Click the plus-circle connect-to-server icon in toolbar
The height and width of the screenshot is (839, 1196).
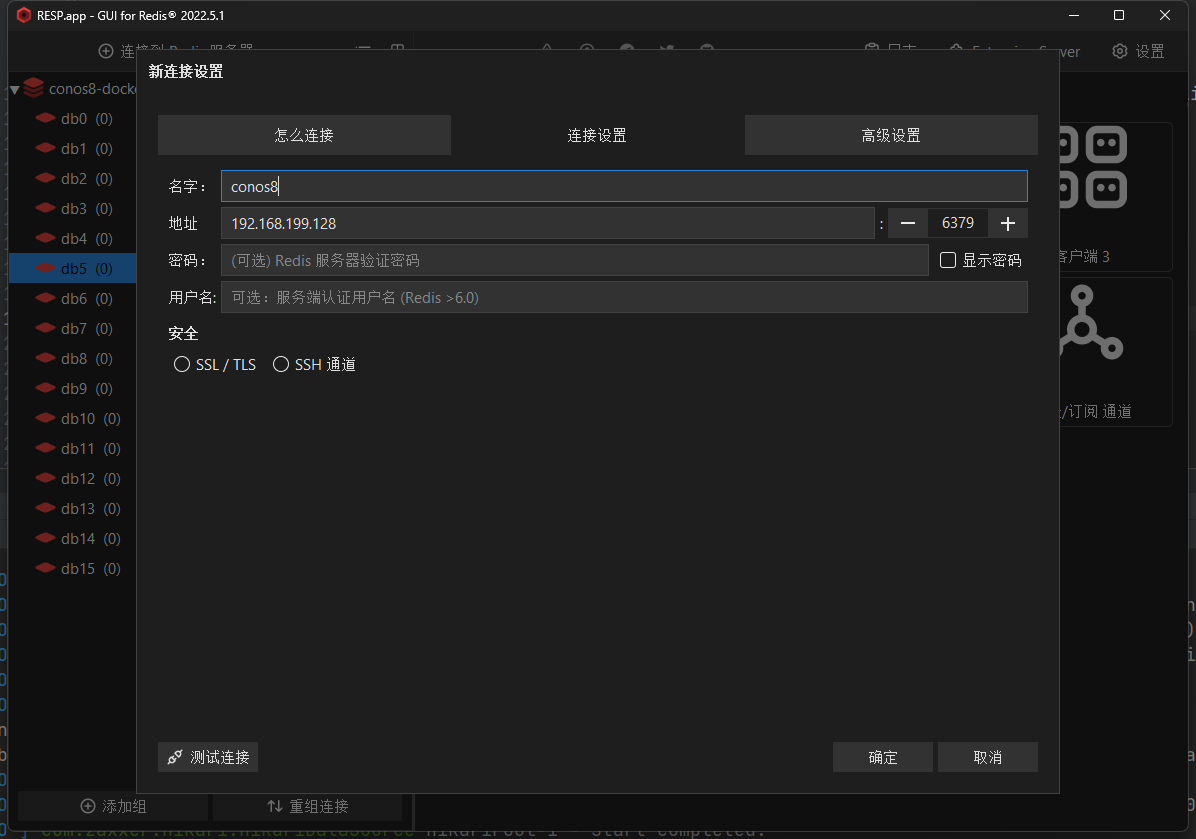click(x=106, y=51)
